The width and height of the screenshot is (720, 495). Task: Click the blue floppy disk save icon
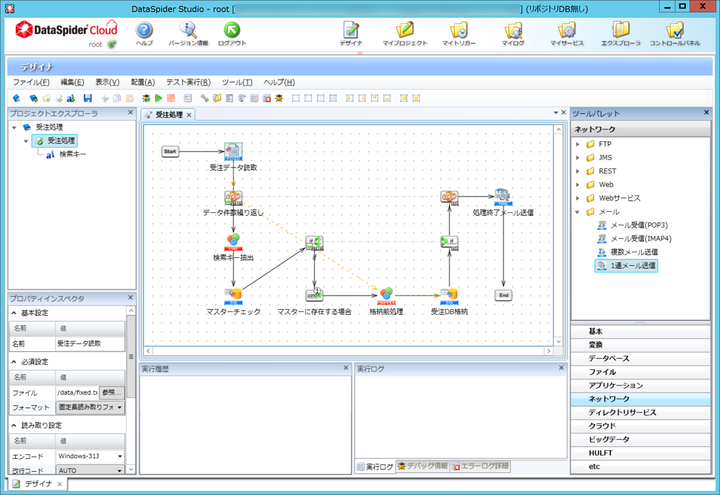tap(88, 98)
